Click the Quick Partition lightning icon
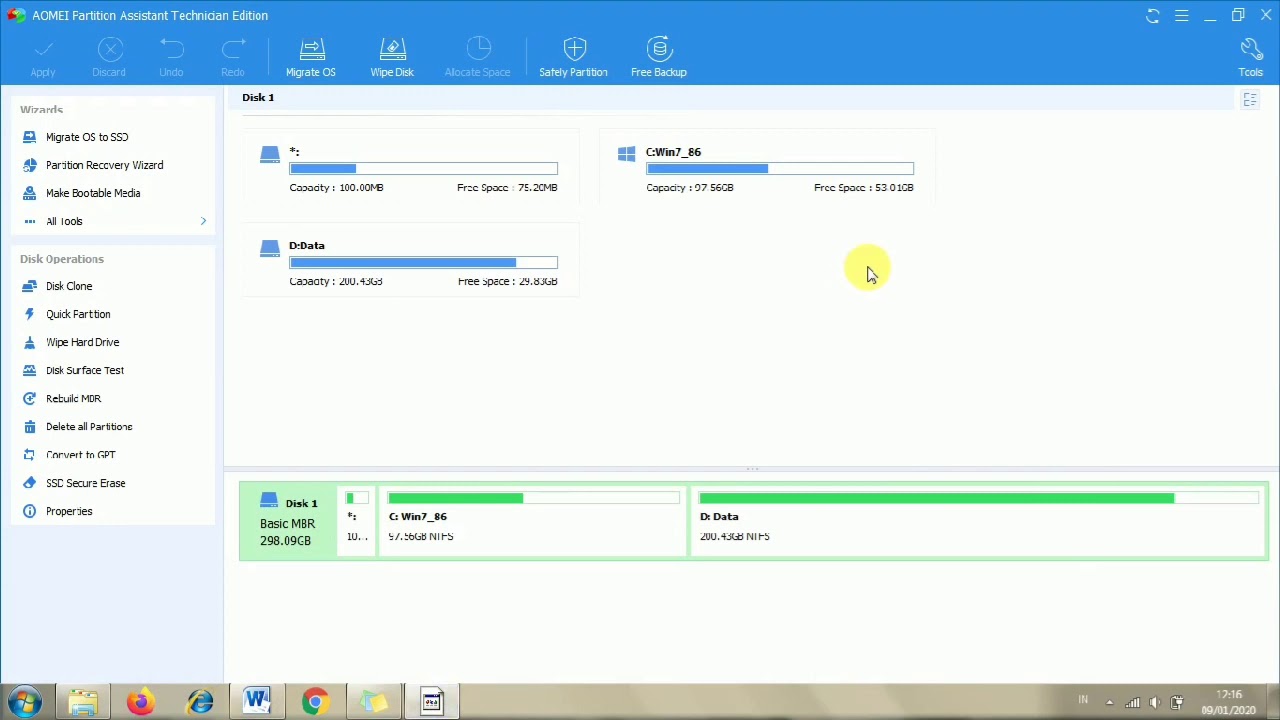This screenshot has height=720, width=1280. 29,314
